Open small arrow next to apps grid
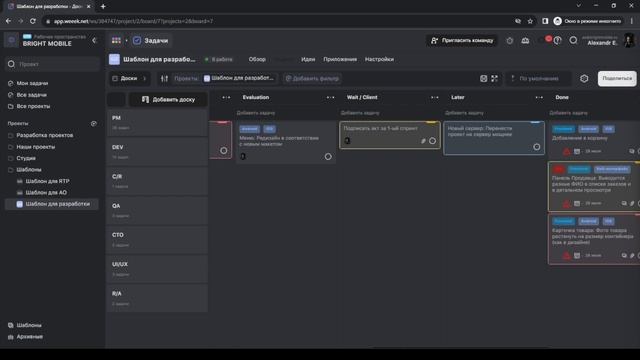Viewport: 640px width, 360px height. click(126, 40)
